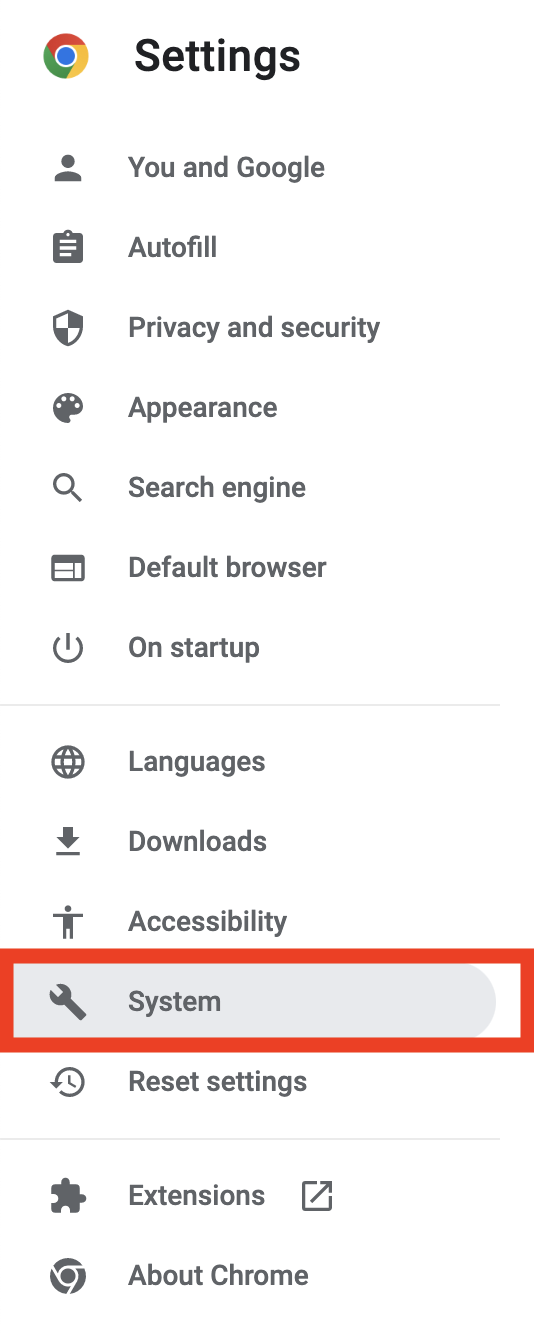Image resolution: width=534 pixels, height=1336 pixels.
Task: Click the Search engine magnifier icon
Action: [68, 488]
